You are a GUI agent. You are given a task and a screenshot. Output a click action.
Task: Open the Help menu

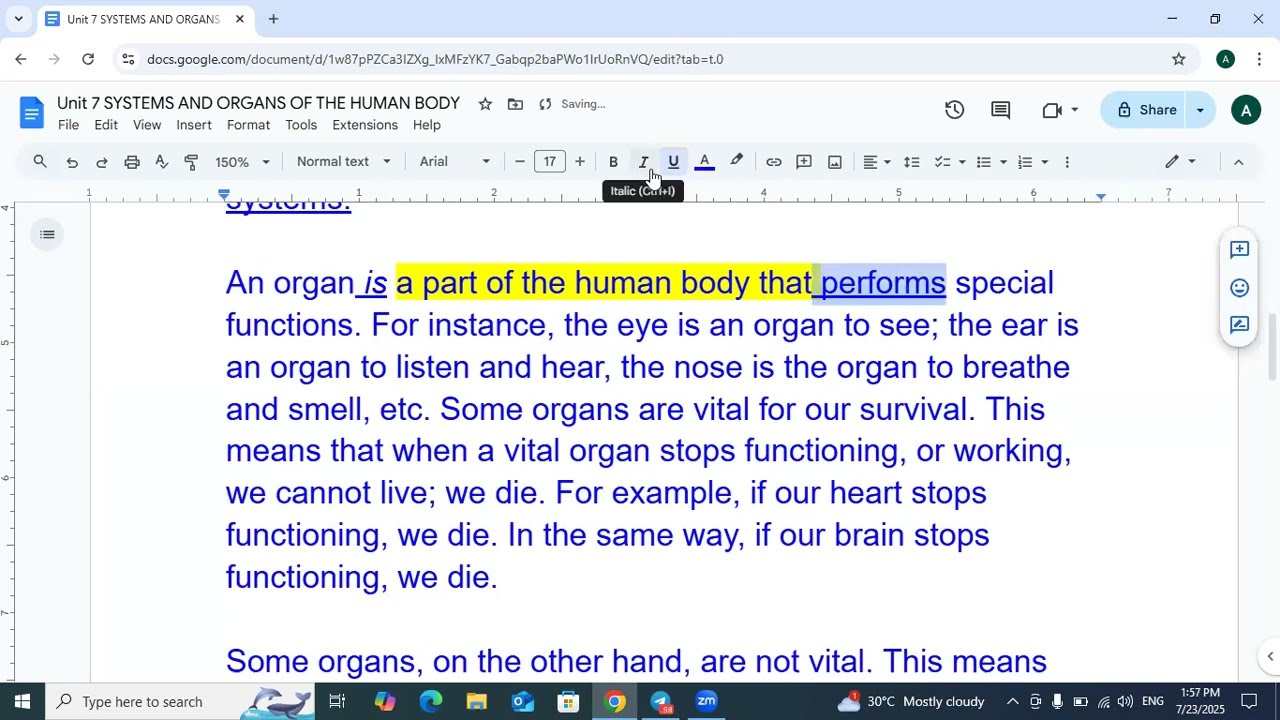pos(427,125)
